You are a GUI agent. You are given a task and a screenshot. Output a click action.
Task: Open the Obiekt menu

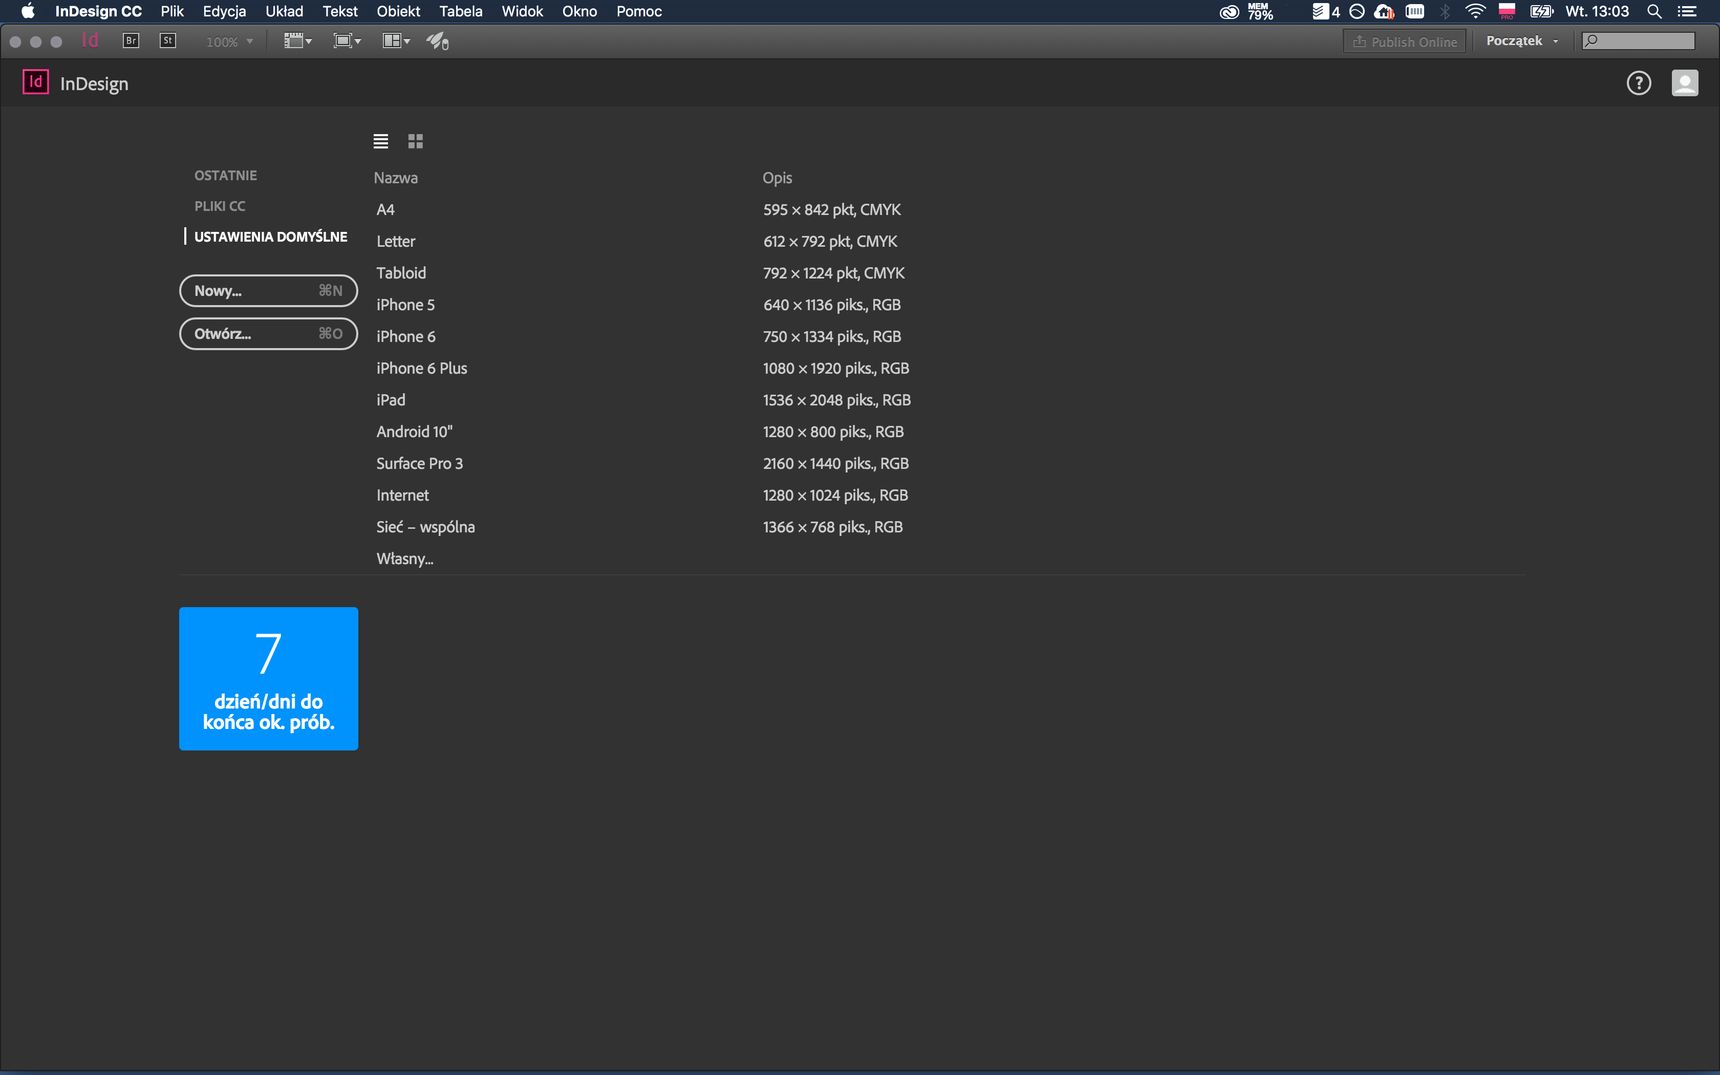point(398,12)
